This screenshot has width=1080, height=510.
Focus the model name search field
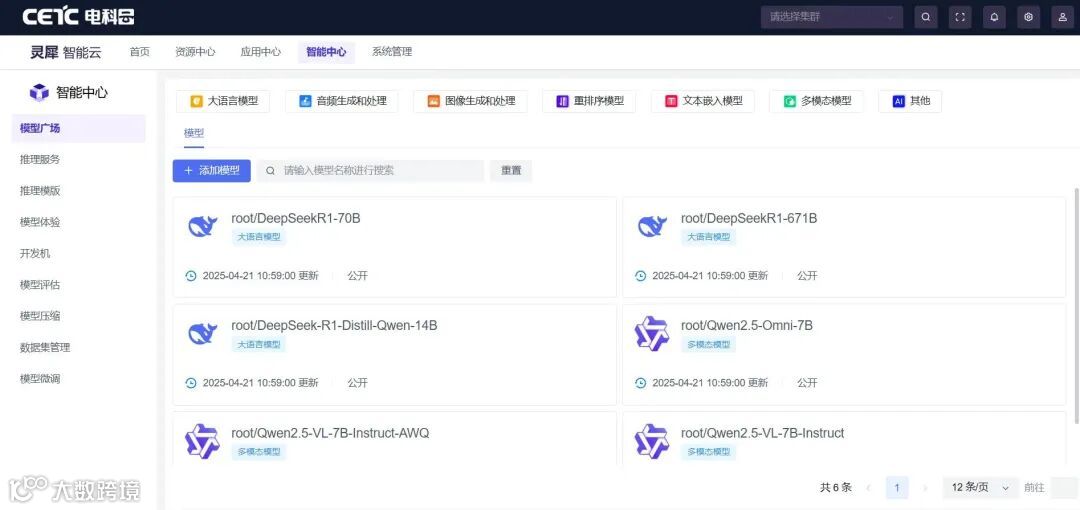click(371, 170)
